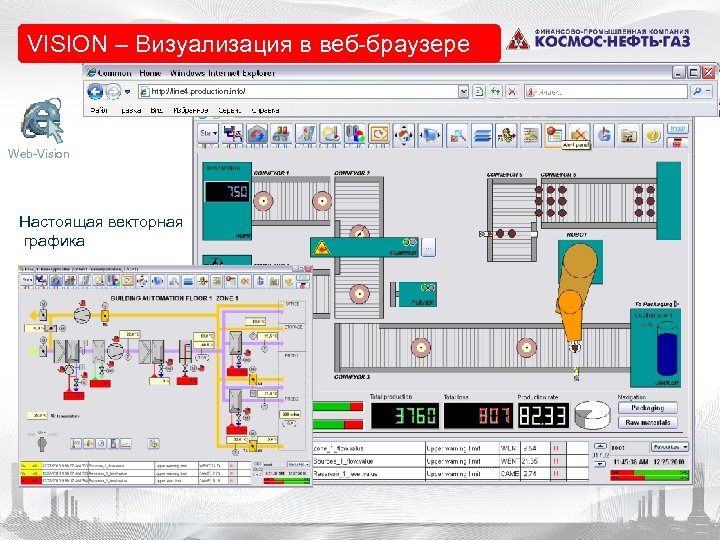Open the Избранное menu

point(191,110)
